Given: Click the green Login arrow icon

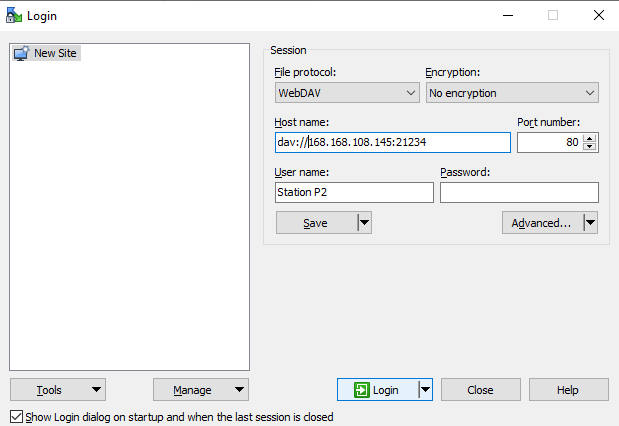Looking at the screenshot, I should (362, 390).
